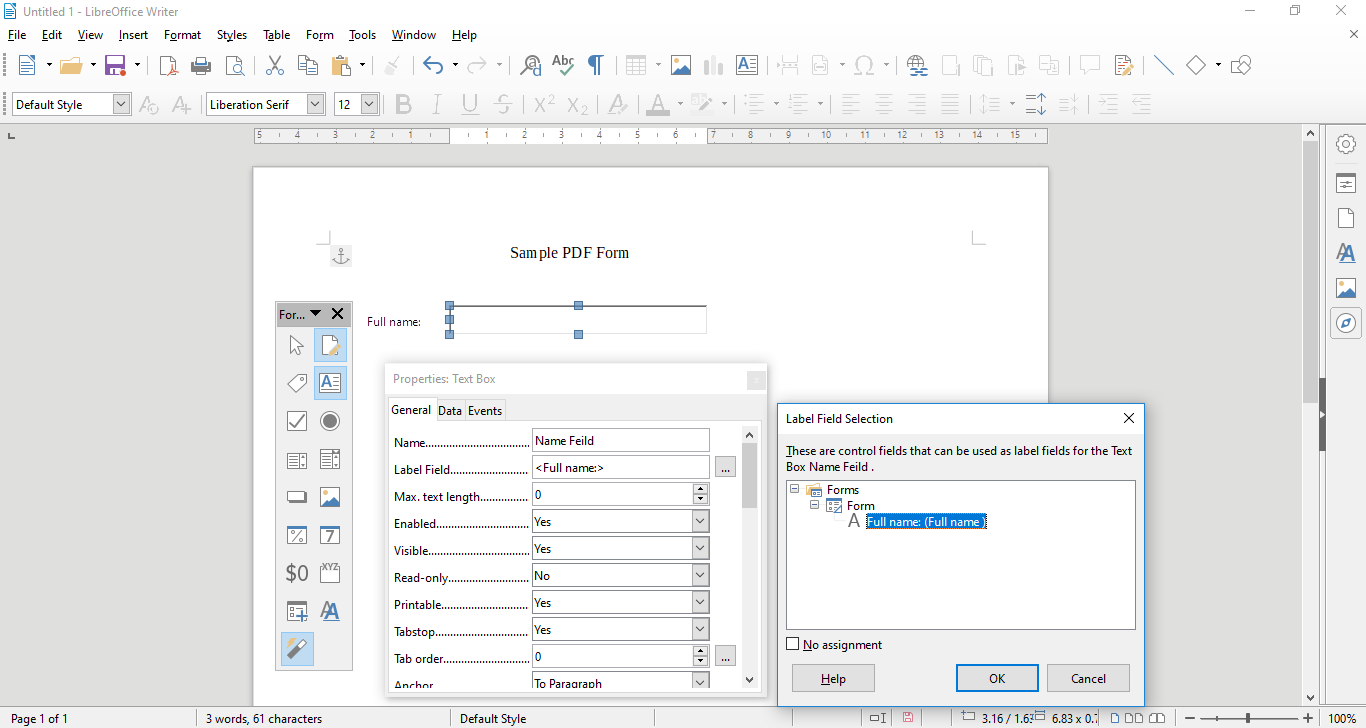Activate the Label form control tool

point(297,382)
